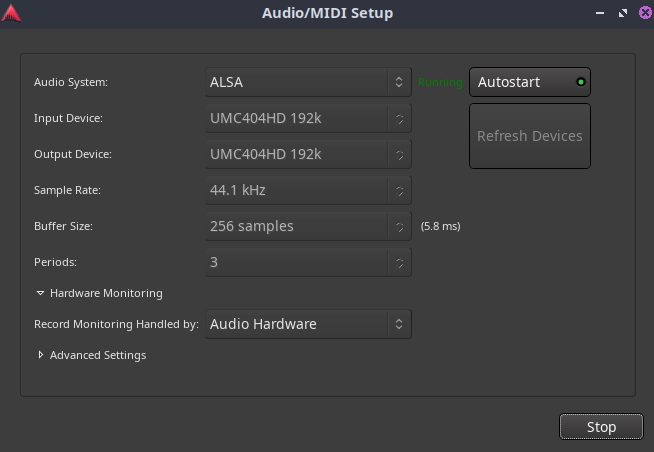The height and width of the screenshot is (452, 654).
Task: Open the Sample Rate dropdown showing 44.1 kHz
Action: click(x=308, y=190)
